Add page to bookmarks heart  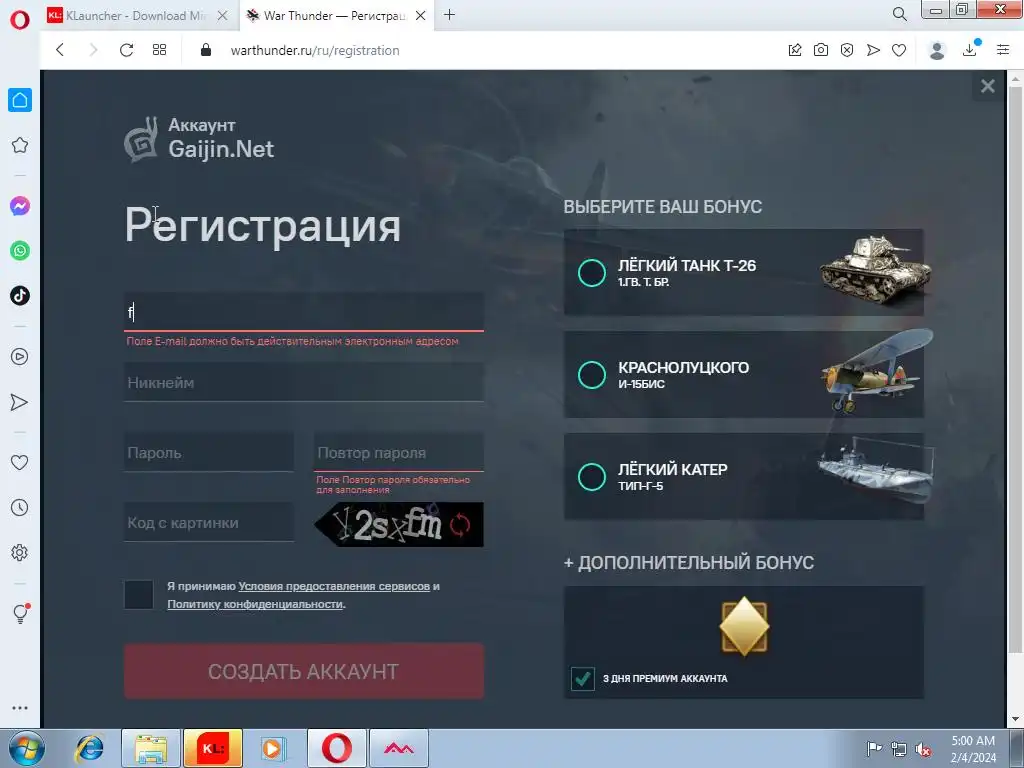click(x=899, y=50)
